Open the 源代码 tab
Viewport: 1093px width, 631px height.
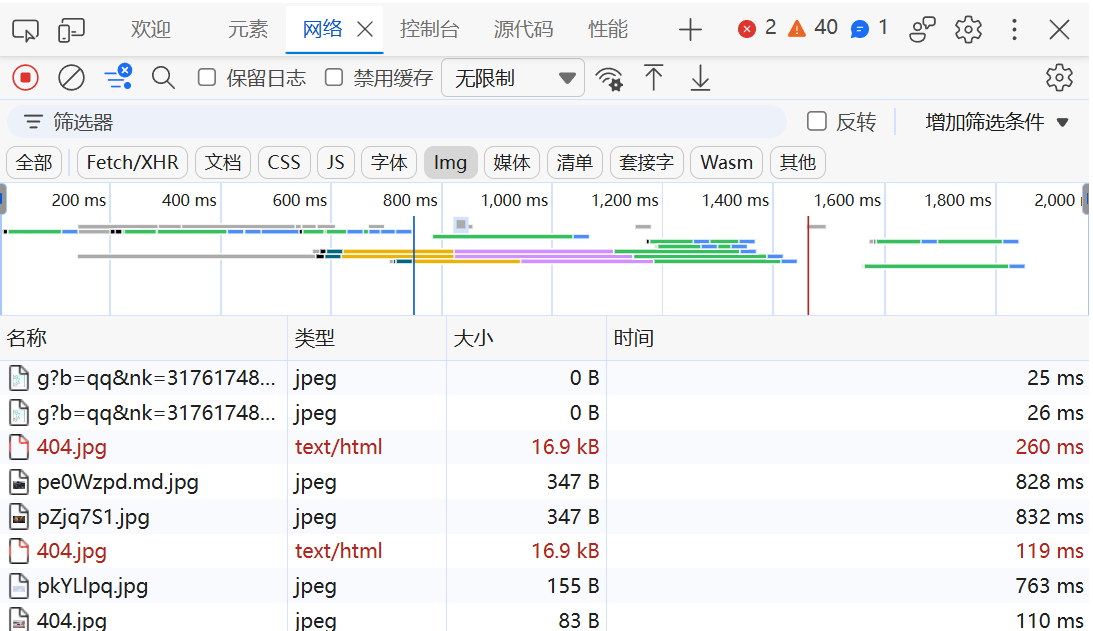click(x=523, y=29)
